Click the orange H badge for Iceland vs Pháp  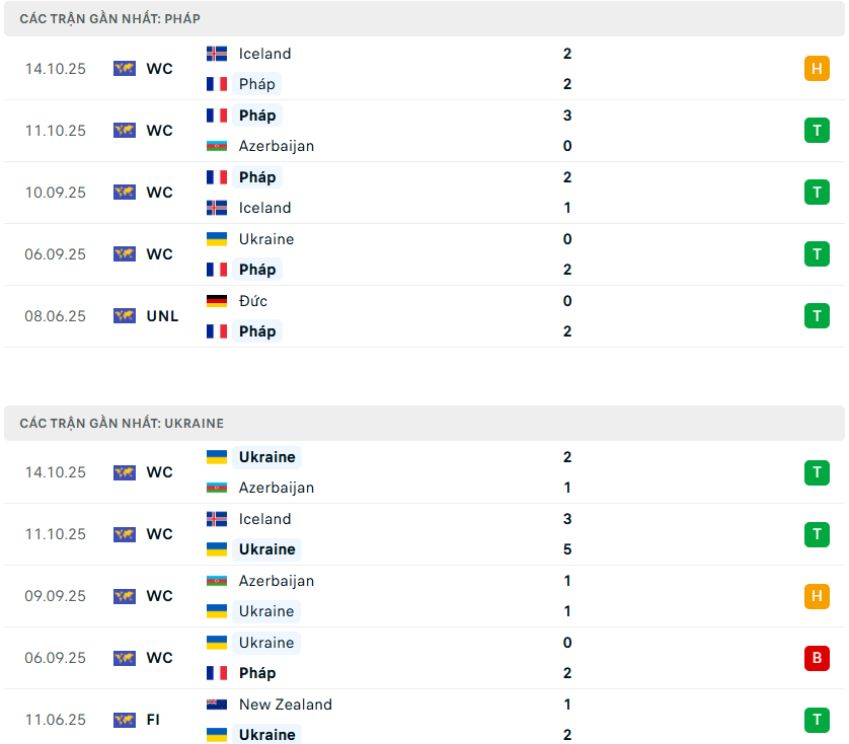point(816,68)
